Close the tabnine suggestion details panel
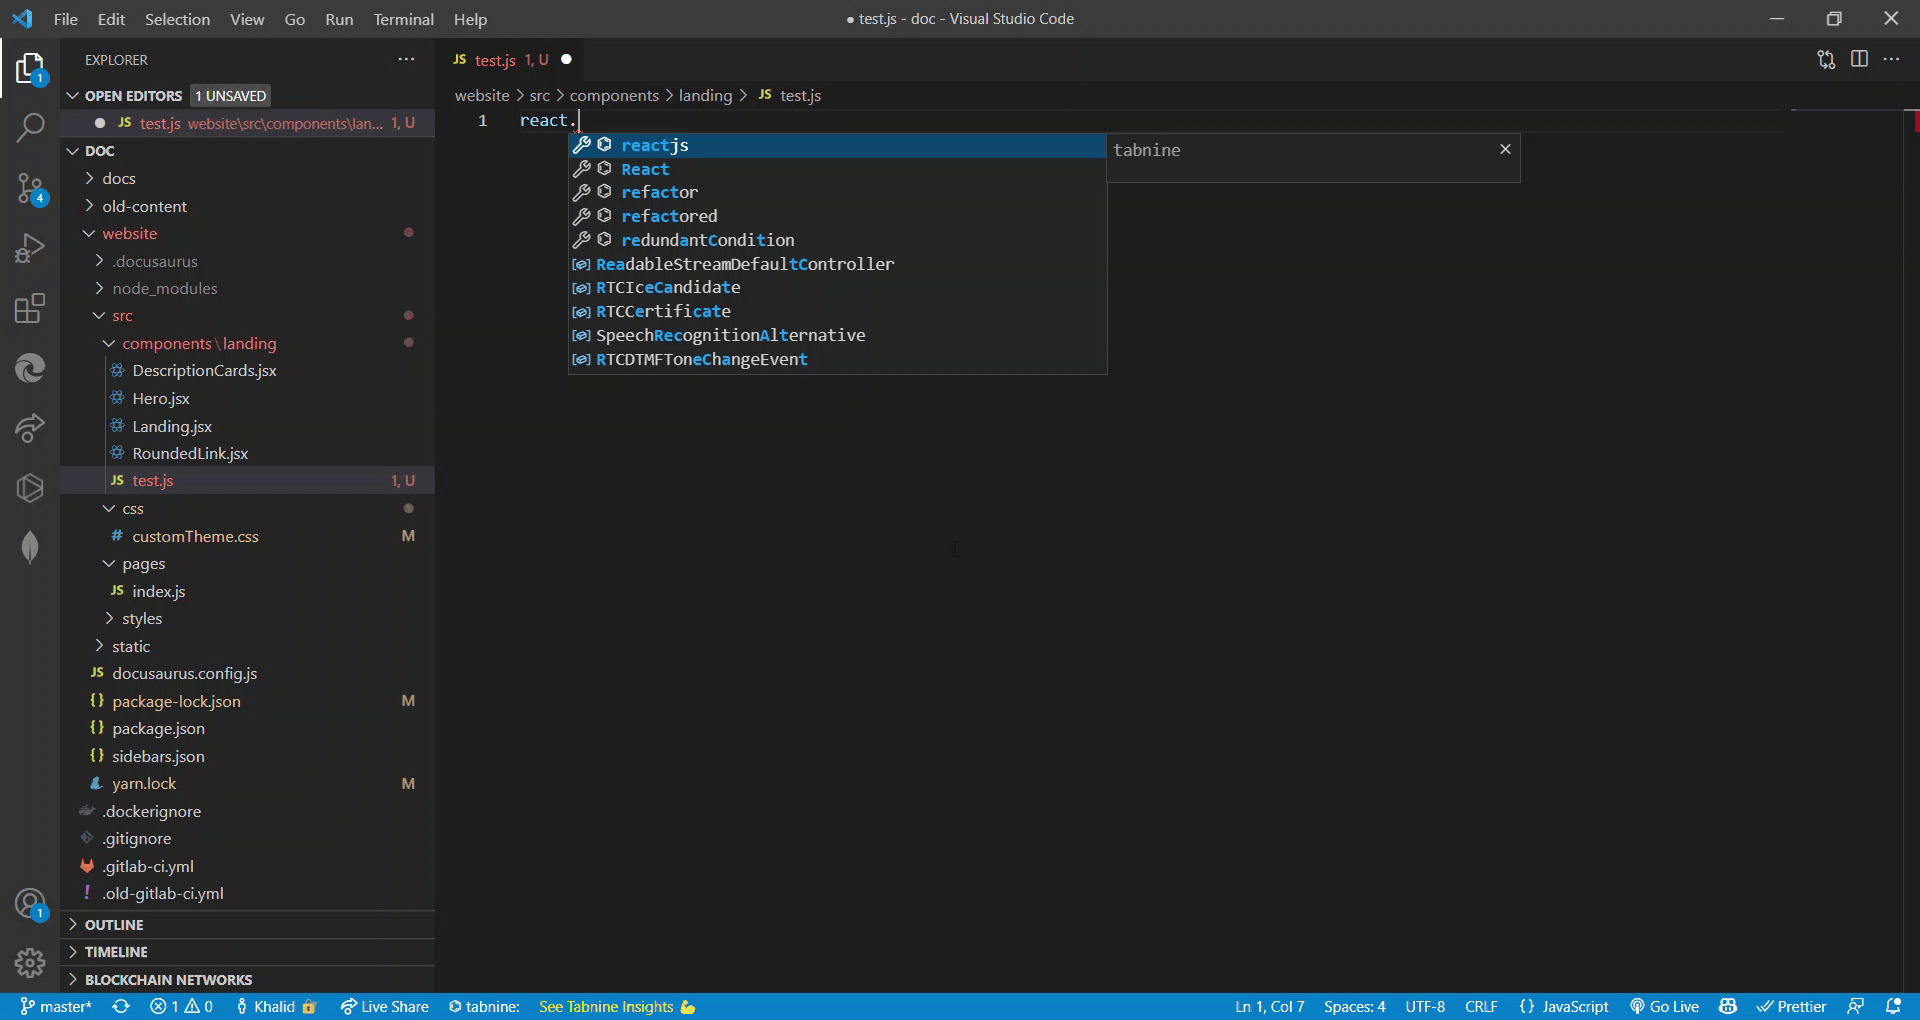The image size is (1920, 1020). tap(1505, 149)
